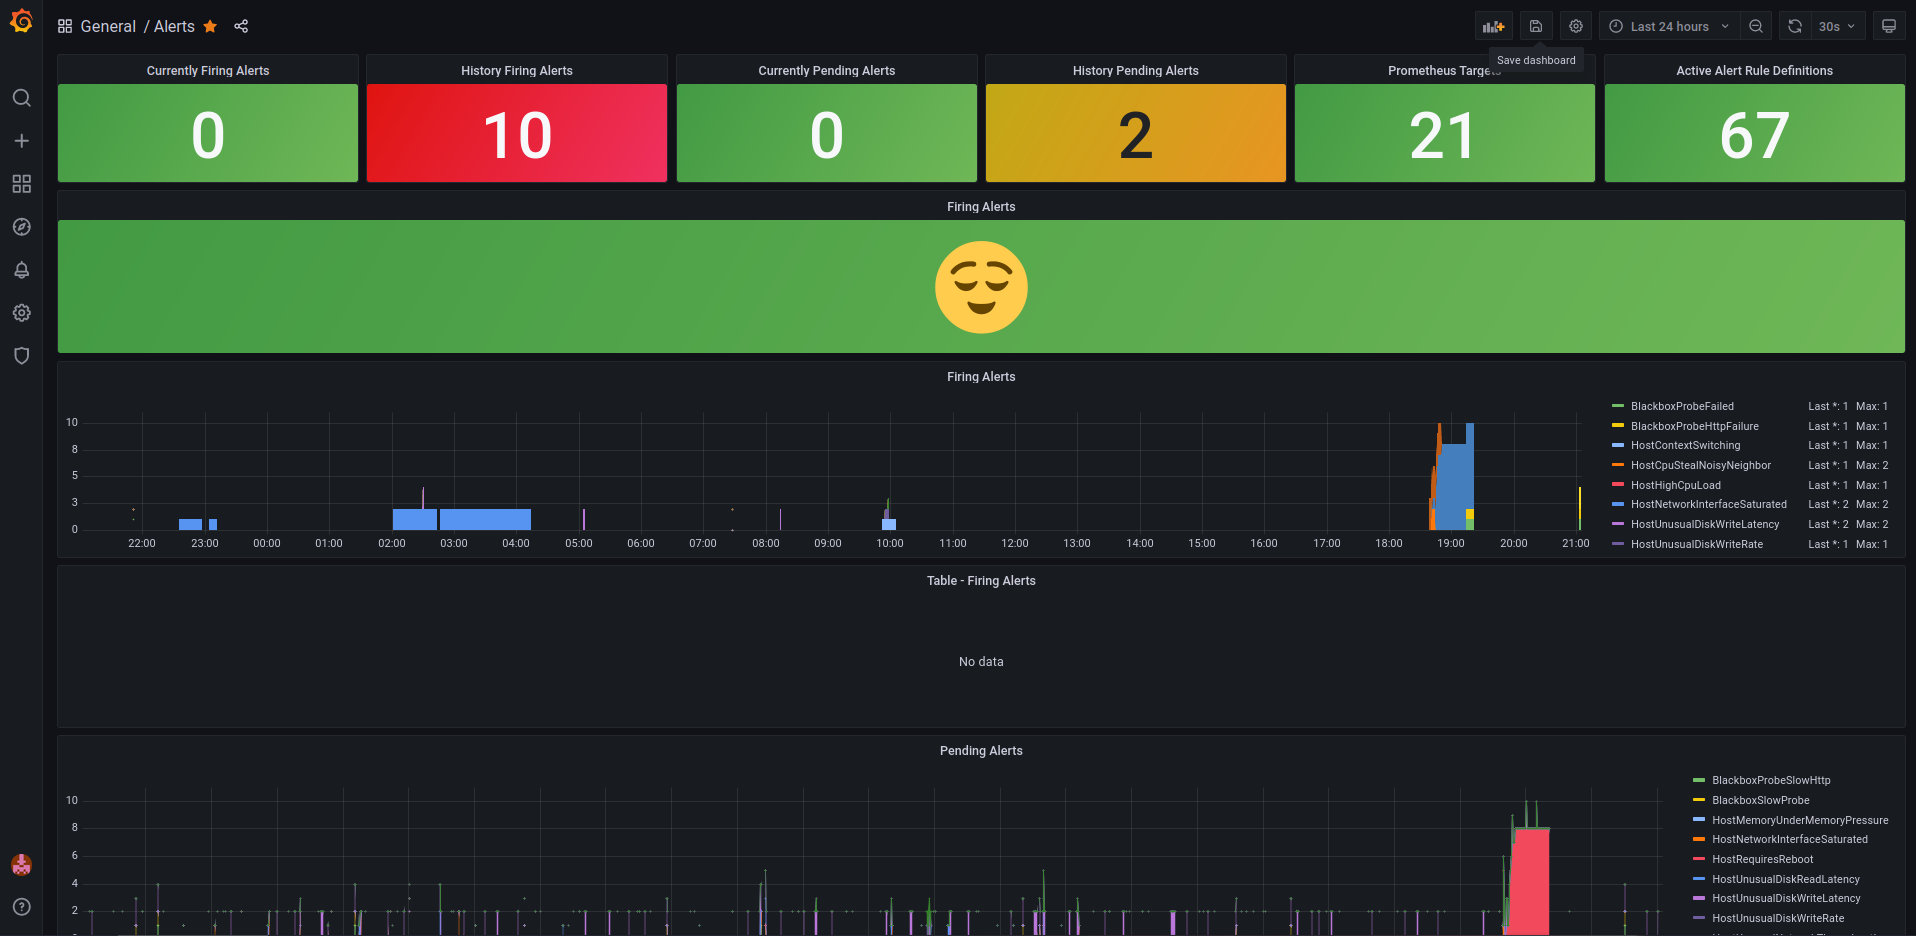1916x936 pixels.
Task: Share the dashboard via share icon
Action: coord(241,27)
